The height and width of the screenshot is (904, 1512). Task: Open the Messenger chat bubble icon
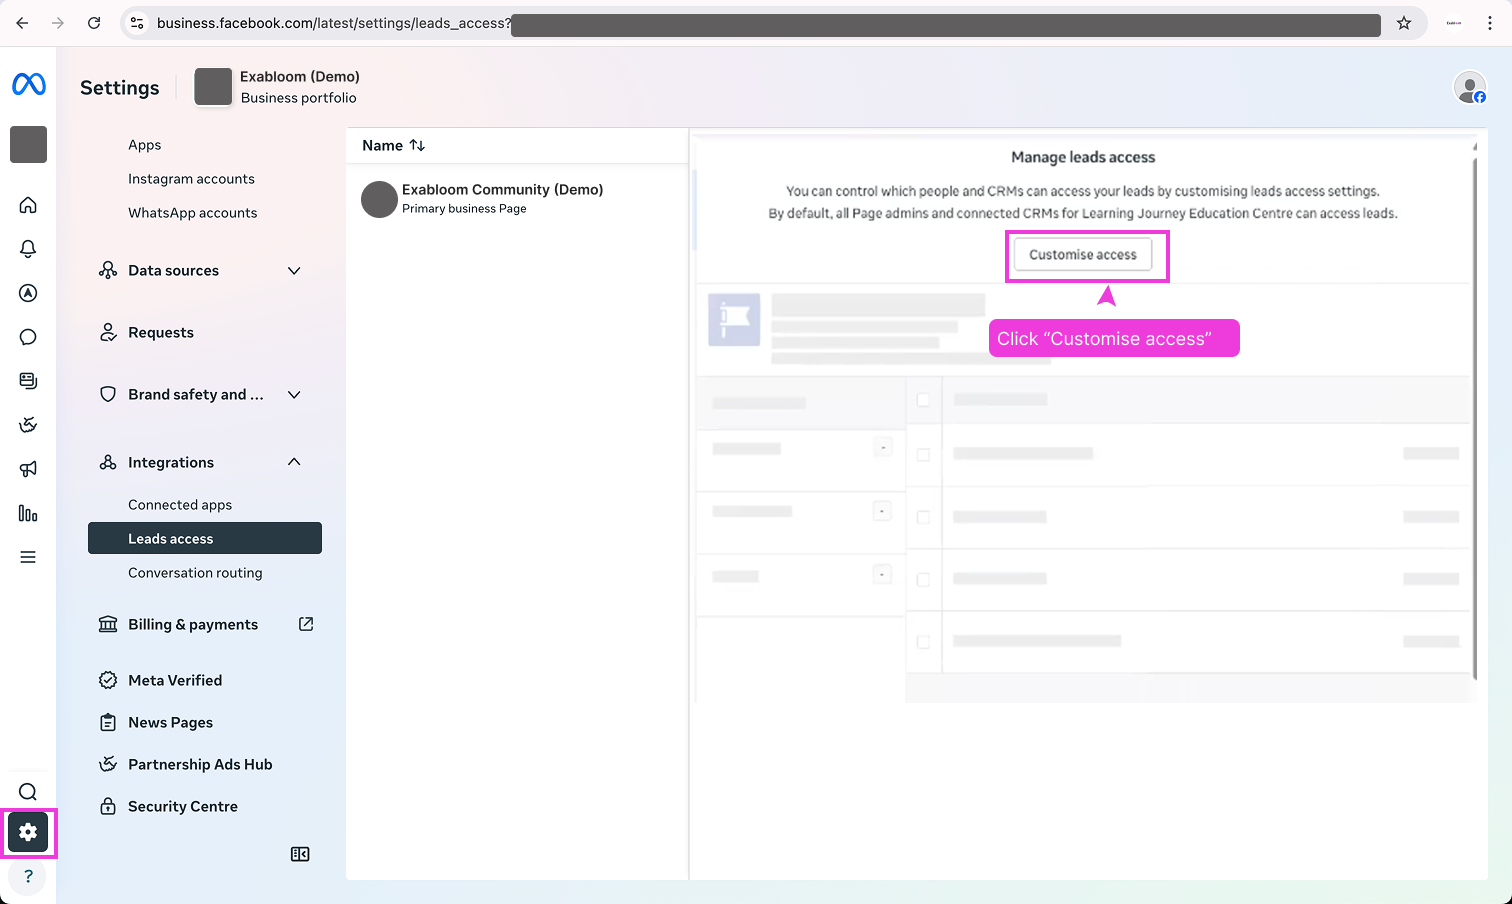click(x=28, y=336)
